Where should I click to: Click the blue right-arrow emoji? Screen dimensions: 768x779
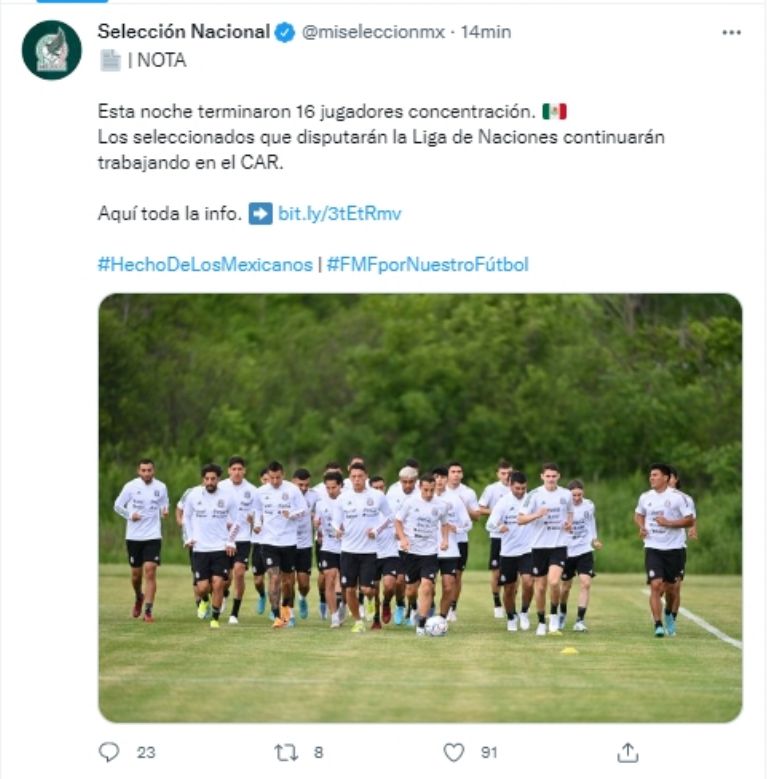click(260, 214)
